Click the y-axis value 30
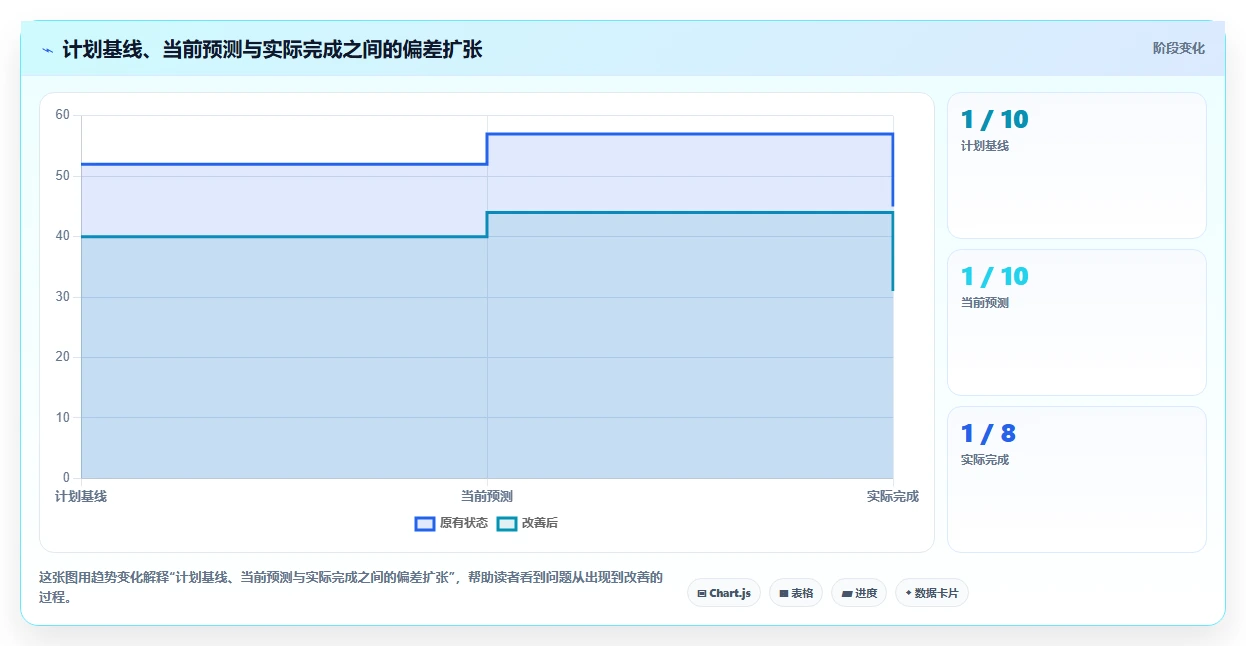The image size is (1246, 646). pos(63,297)
